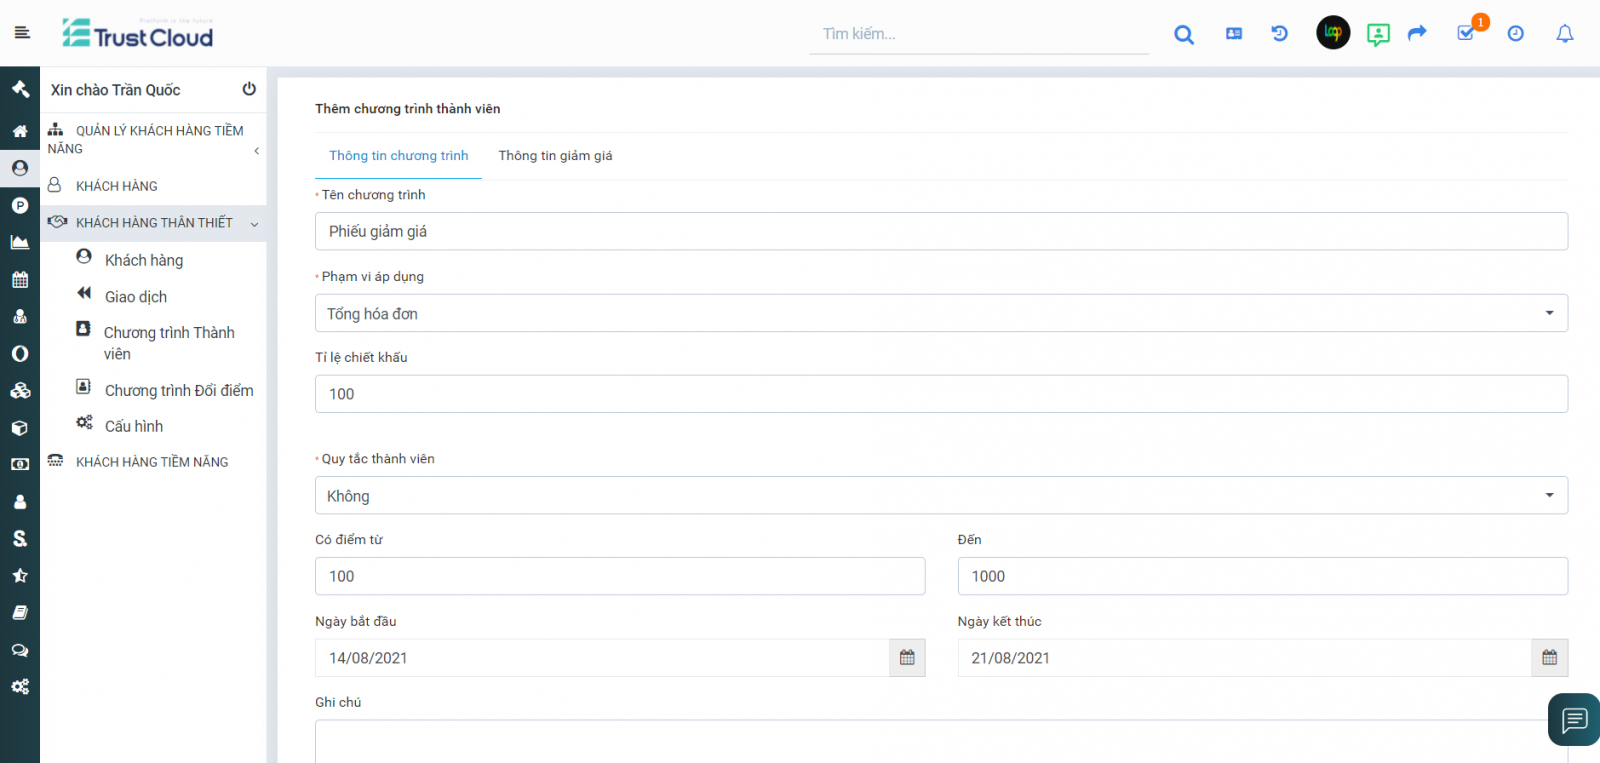Open the notification bell icon
The image size is (1600, 763).
coord(1565,34)
